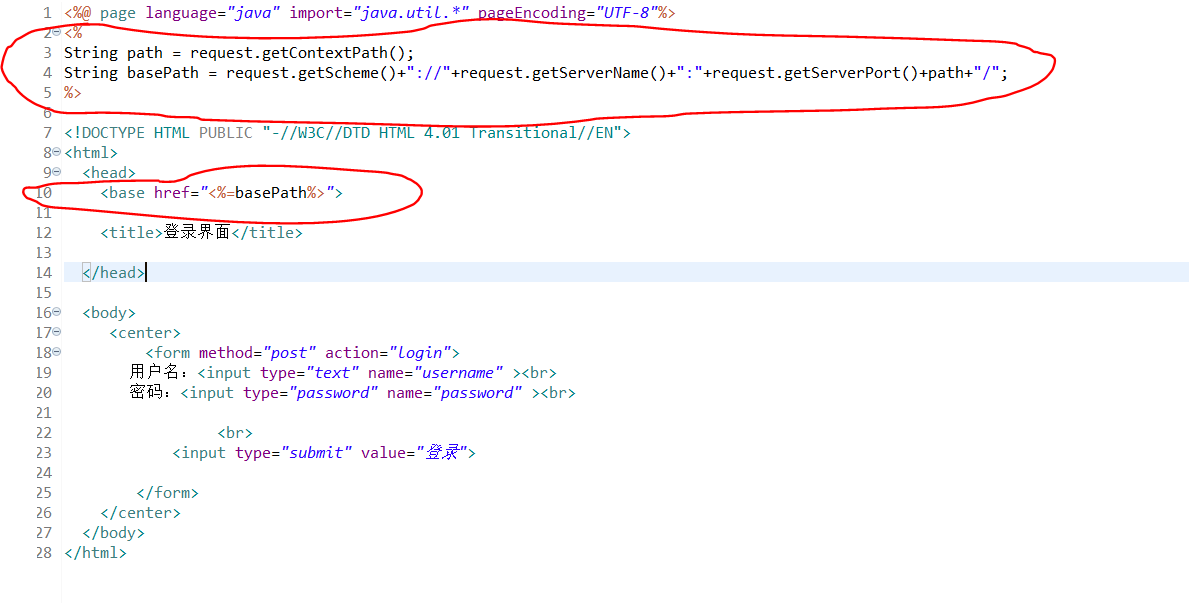Click the value "登录" string
The height and width of the screenshot is (603, 1189).
(x=441, y=453)
